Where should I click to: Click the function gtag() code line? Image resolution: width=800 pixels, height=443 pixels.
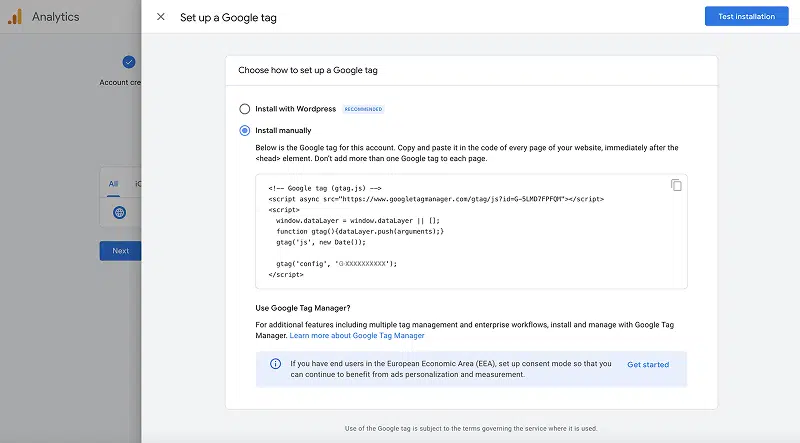(x=360, y=231)
